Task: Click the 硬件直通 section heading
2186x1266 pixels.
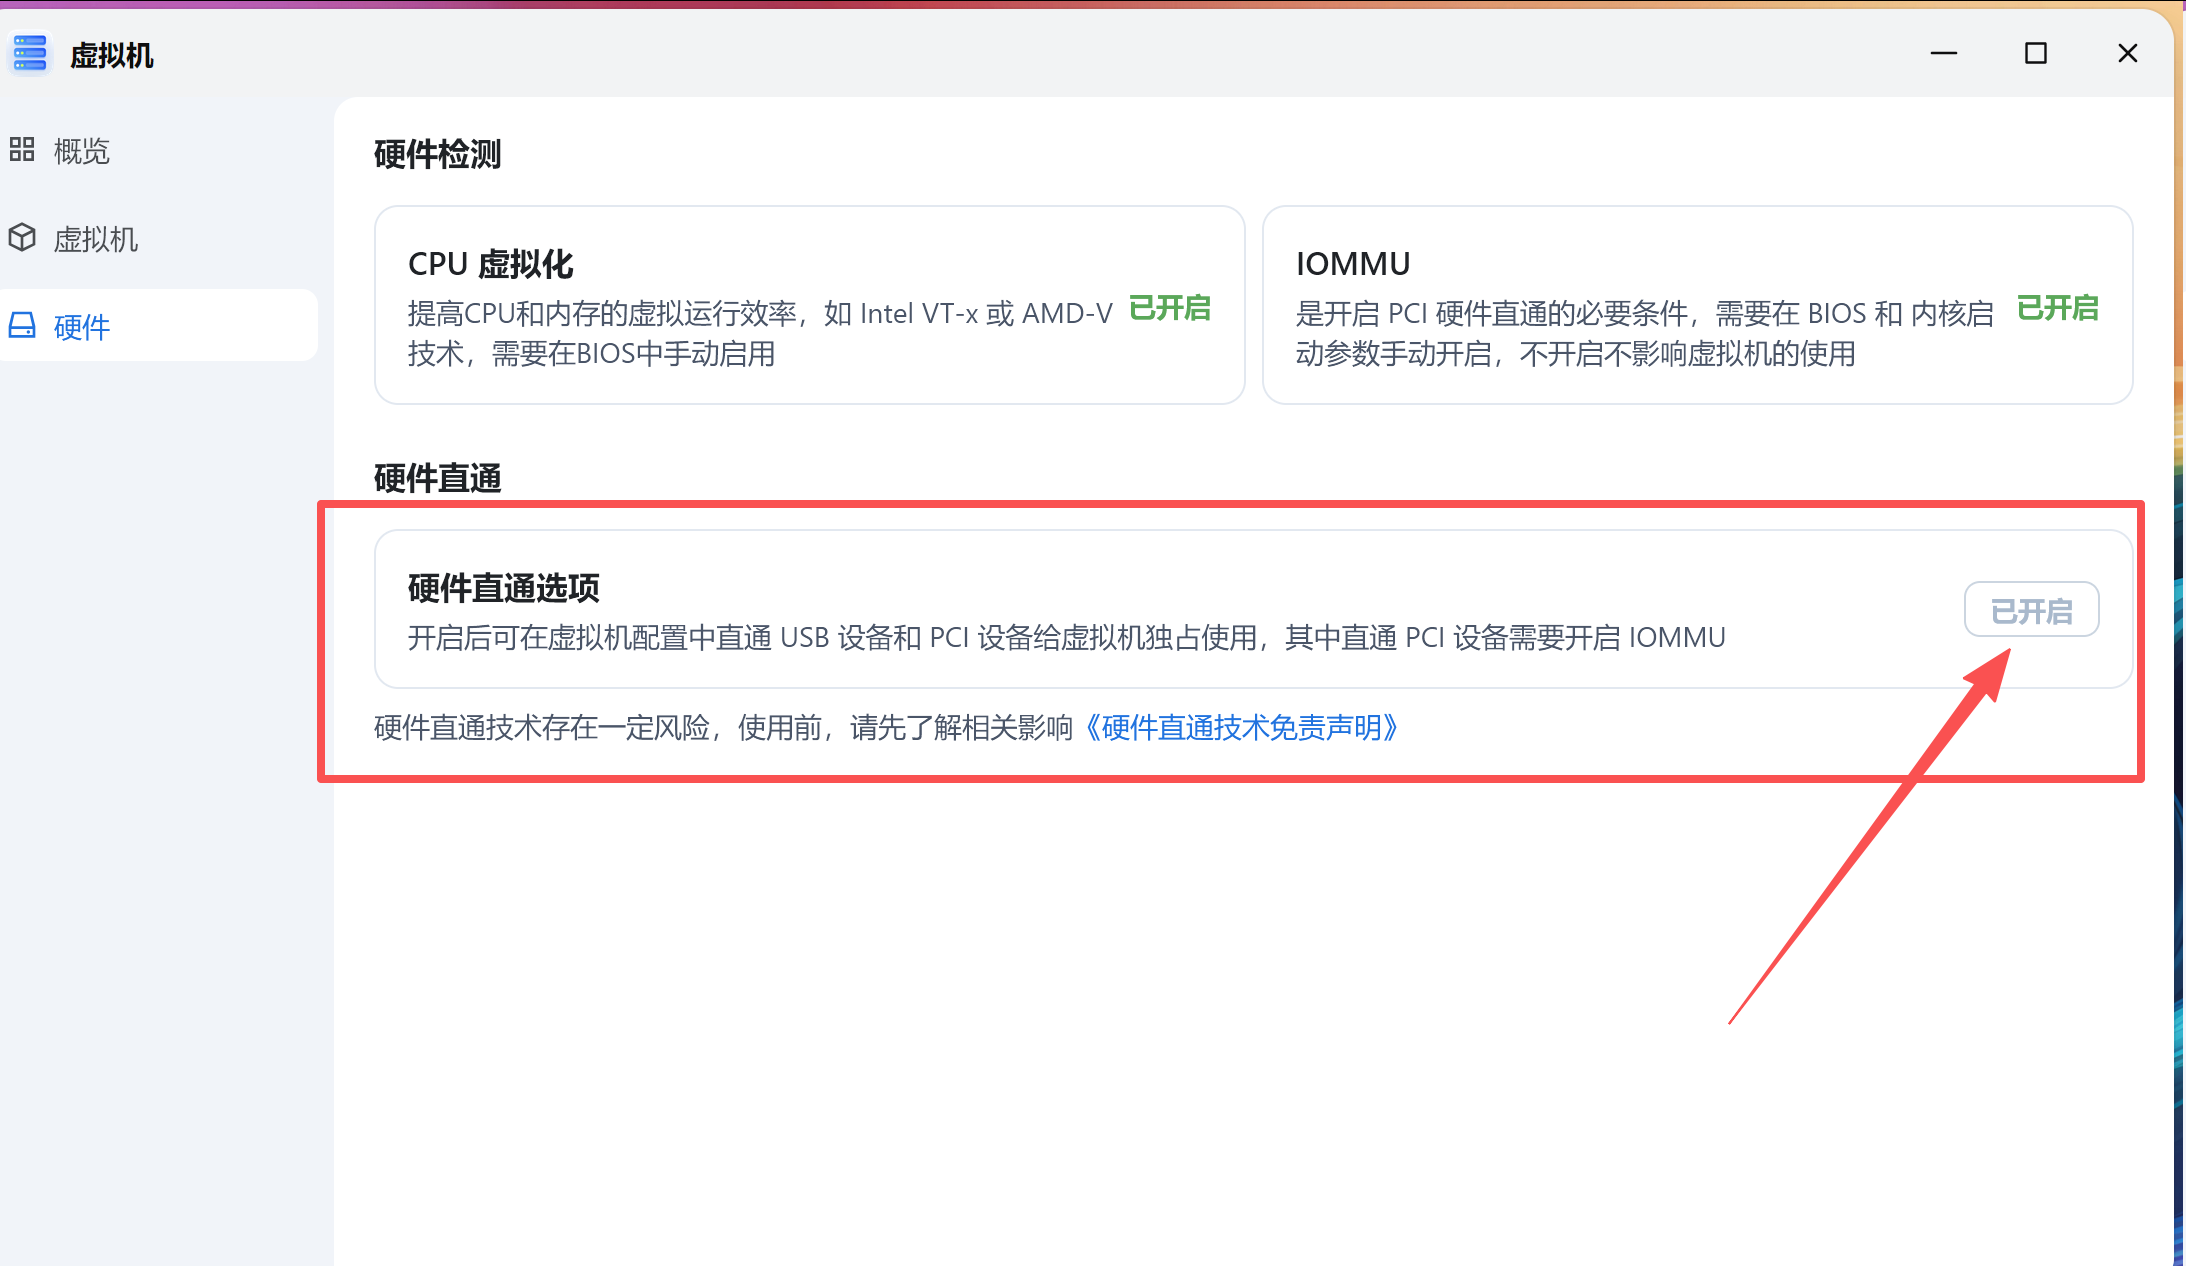Action: pyautogui.click(x=437, y=479)
